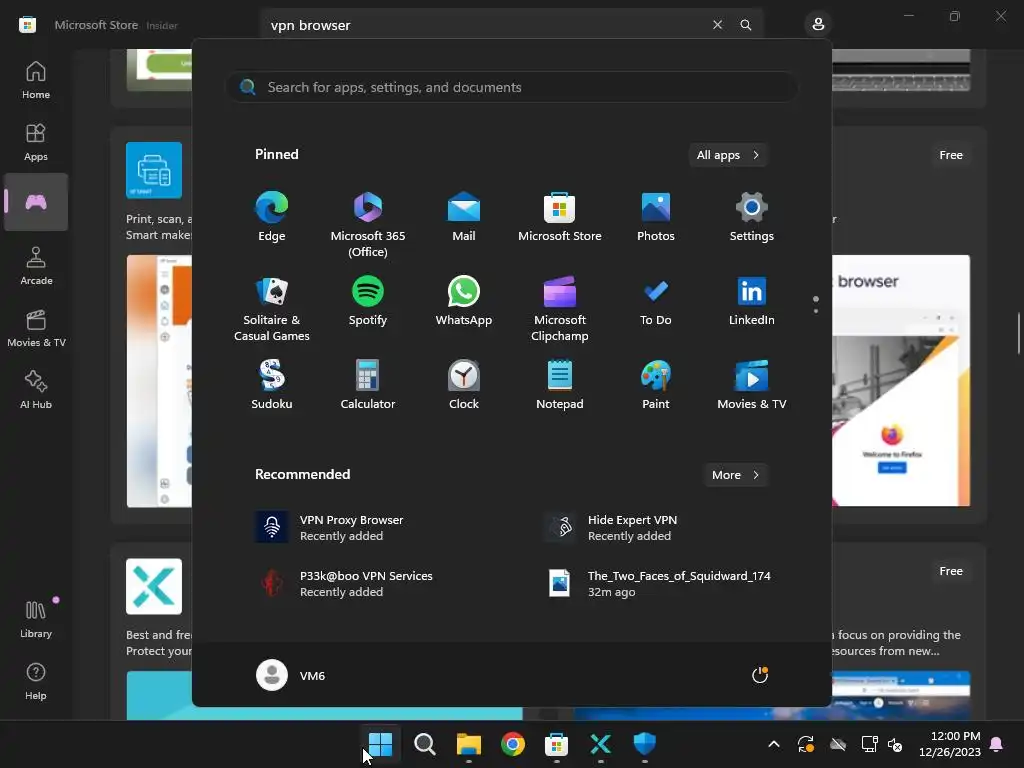Open the teal X app on taskbar
Viewport: 1024px width, 768px height.
tap(601, 744)
